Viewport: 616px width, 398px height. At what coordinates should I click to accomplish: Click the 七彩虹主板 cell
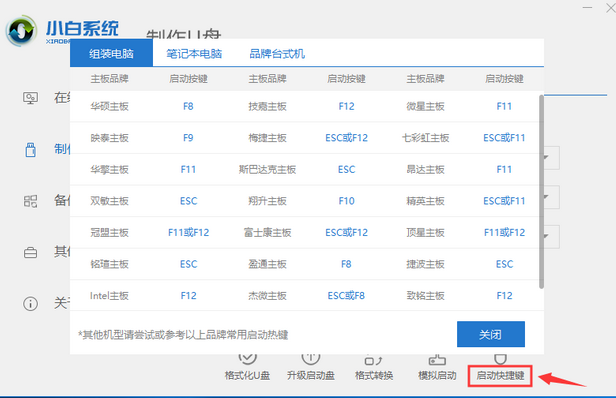425,138
